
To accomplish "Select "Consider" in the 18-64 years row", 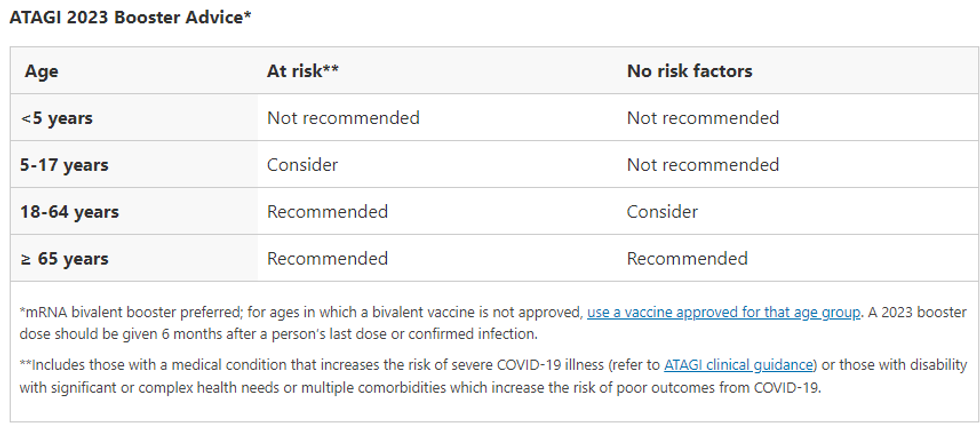I will click(x=662, y=212).
